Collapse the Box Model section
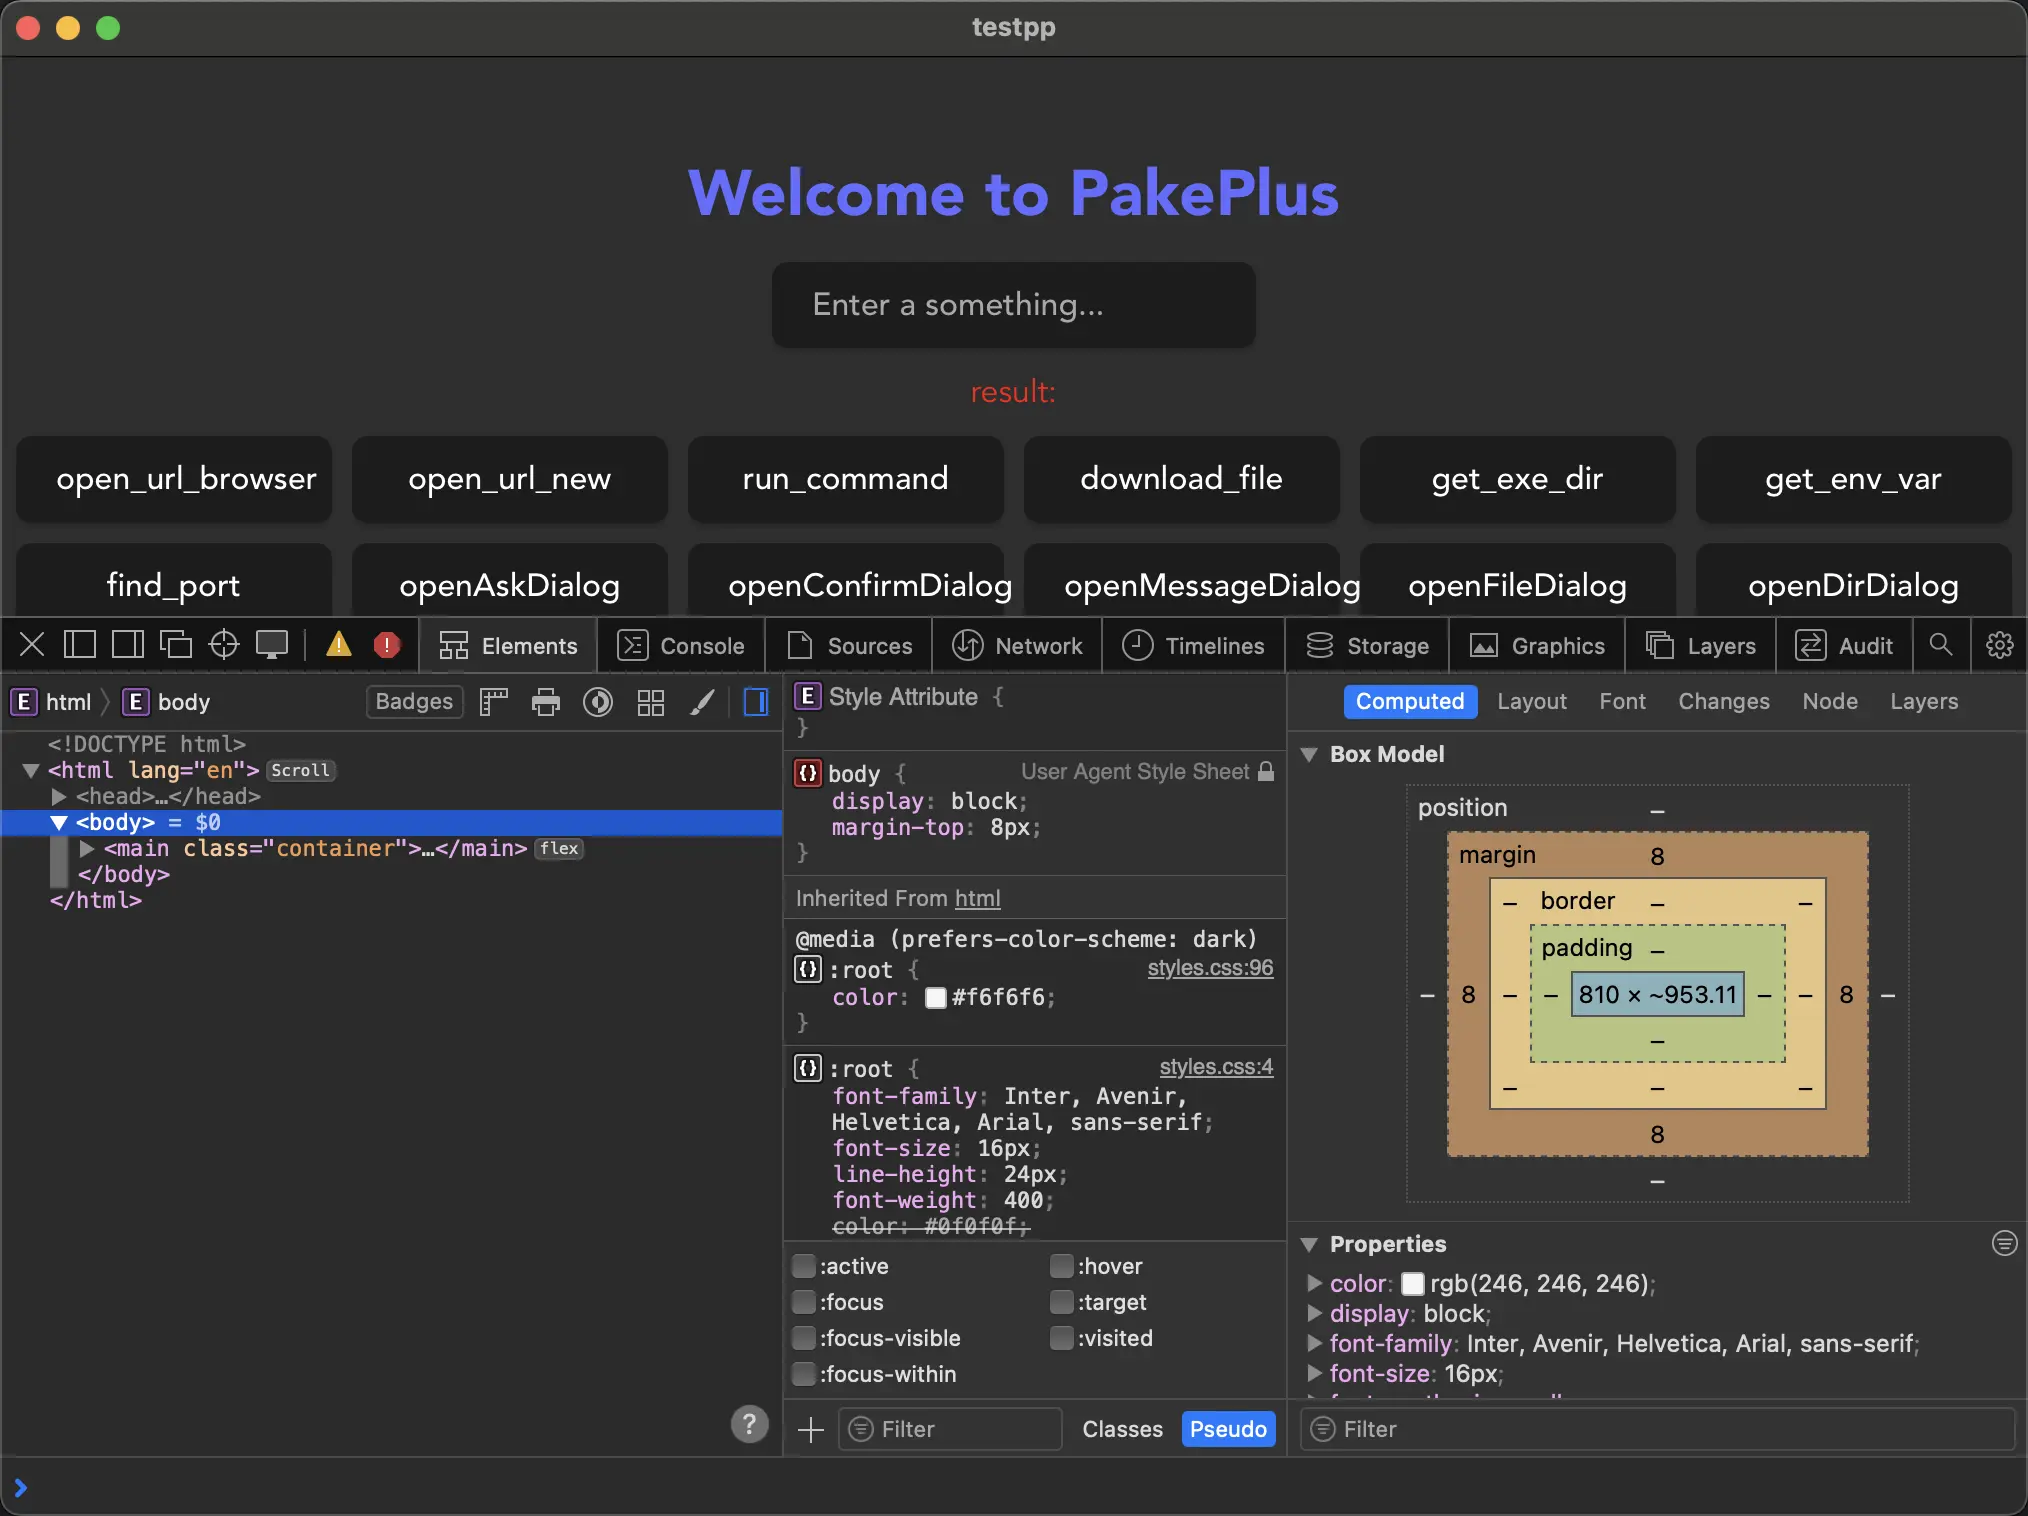The width and height of the screenshot is (2028, 1516). pos(1309,754)
